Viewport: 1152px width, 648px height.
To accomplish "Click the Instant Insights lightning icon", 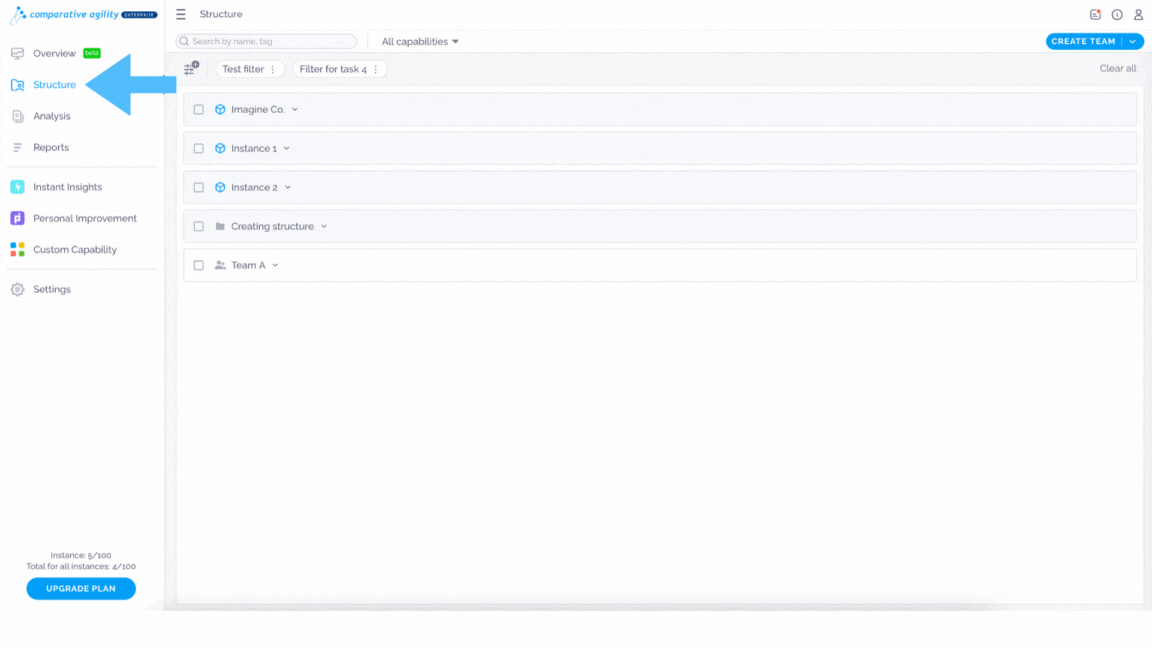I will (18, 187).
